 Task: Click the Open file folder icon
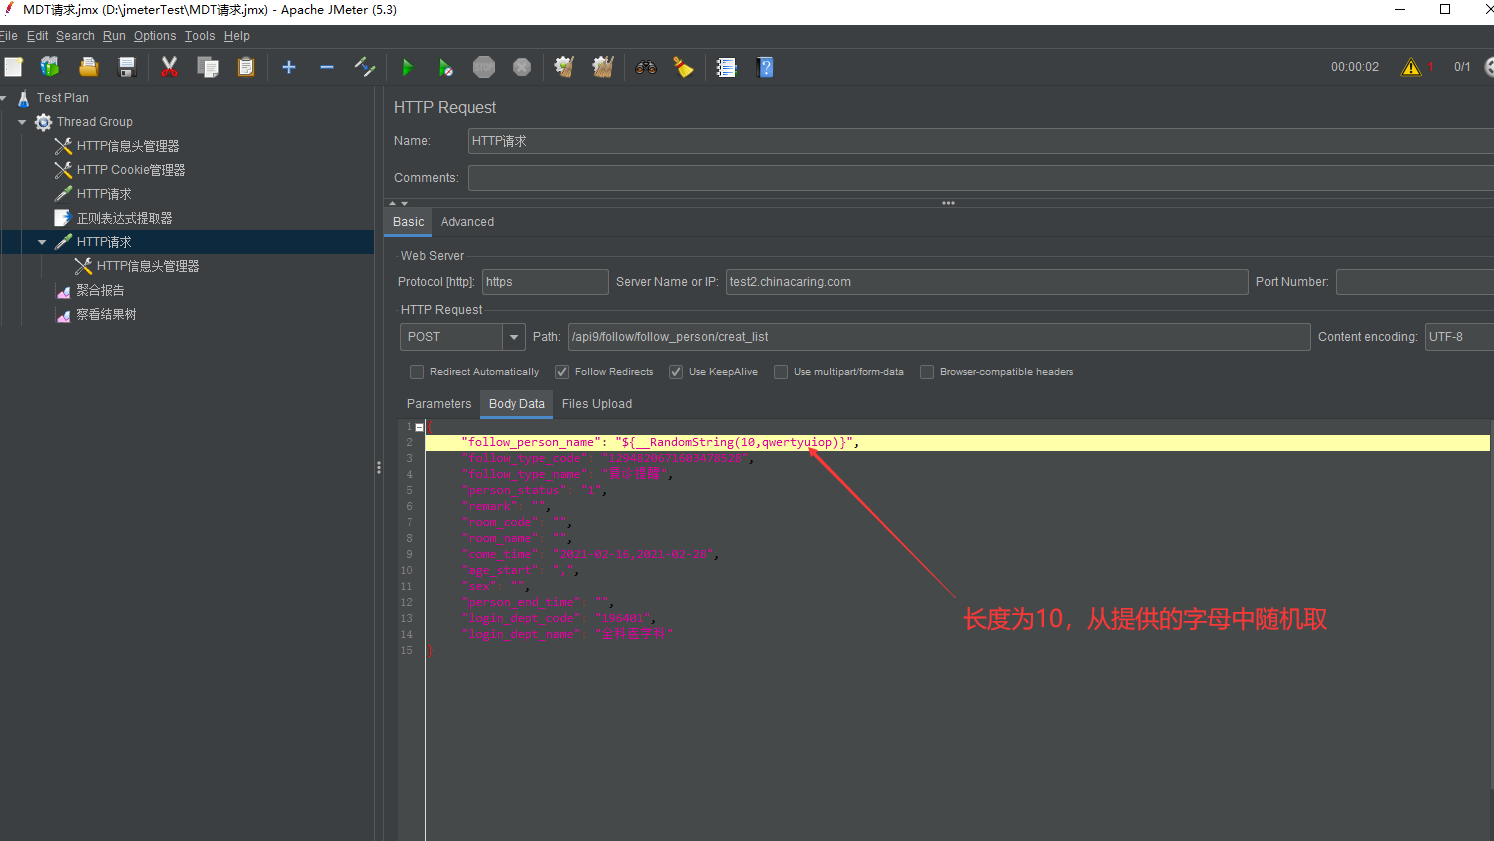click(x=89, y=67)
